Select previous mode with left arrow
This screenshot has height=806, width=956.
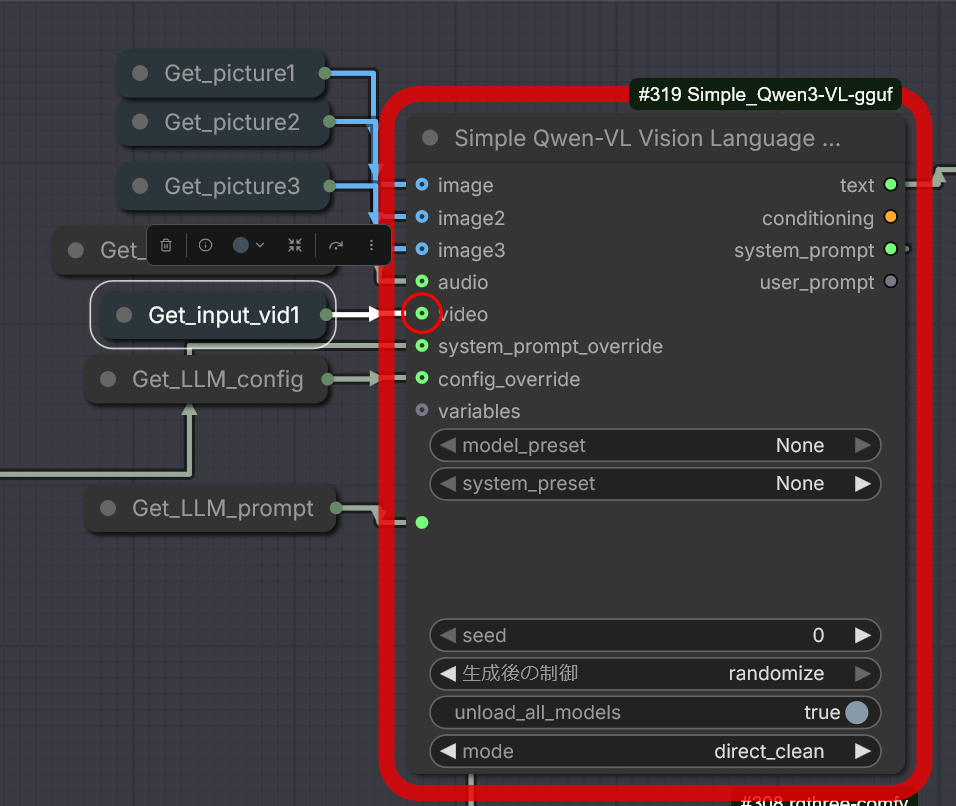click(448, 751)
